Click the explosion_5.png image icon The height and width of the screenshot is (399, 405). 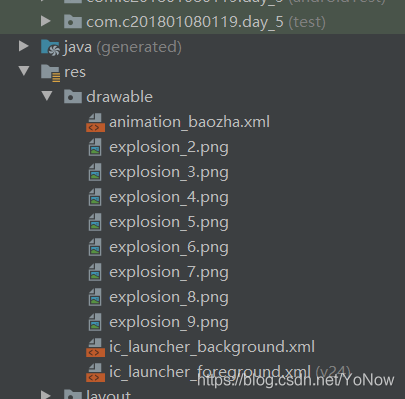95,222
